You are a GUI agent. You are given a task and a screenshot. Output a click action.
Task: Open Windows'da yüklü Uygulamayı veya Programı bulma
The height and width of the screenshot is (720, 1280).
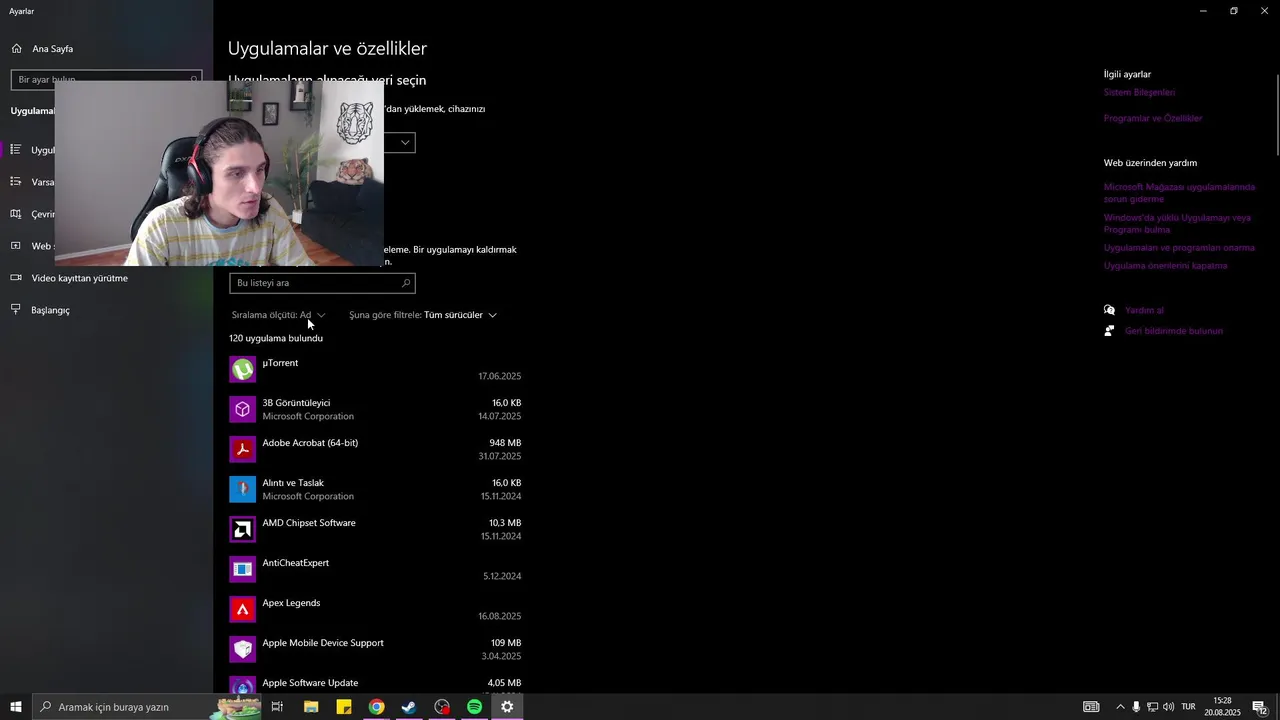(x=1177, y=223)
